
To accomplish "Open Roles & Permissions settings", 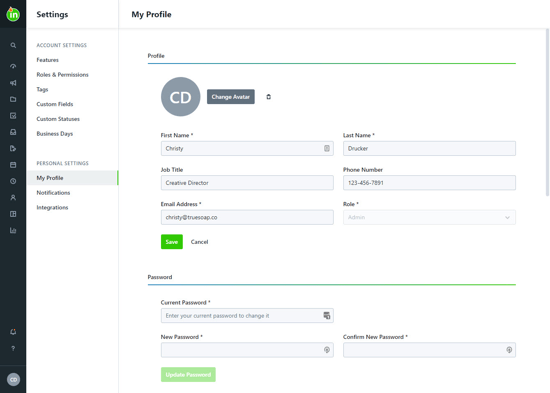I will click(x=62, y=75).
